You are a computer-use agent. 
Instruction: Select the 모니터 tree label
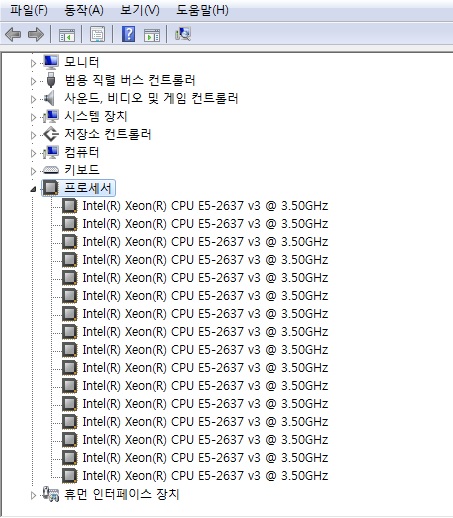coord(82,62)
